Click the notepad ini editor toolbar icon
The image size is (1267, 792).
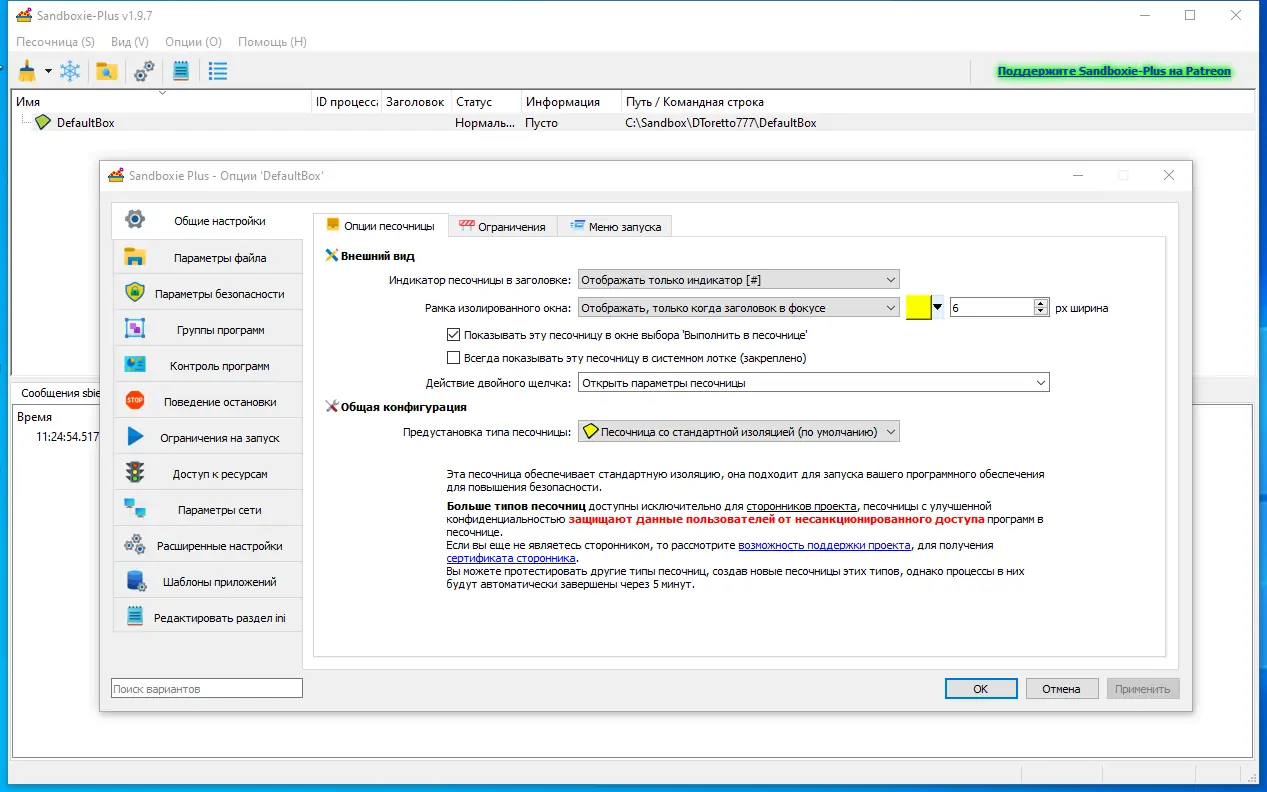[x=181, y=71]
